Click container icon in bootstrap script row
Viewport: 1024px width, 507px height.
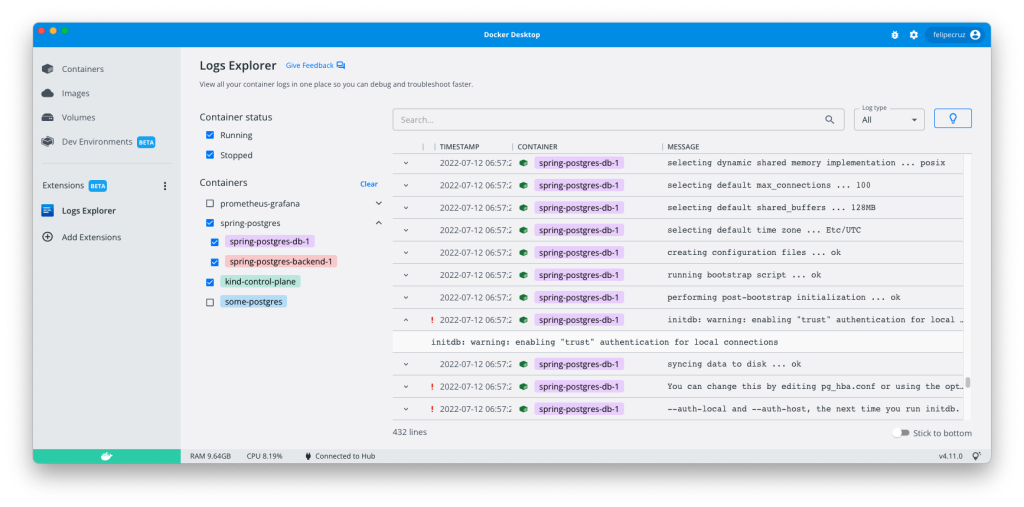click(x=523, y=275)
